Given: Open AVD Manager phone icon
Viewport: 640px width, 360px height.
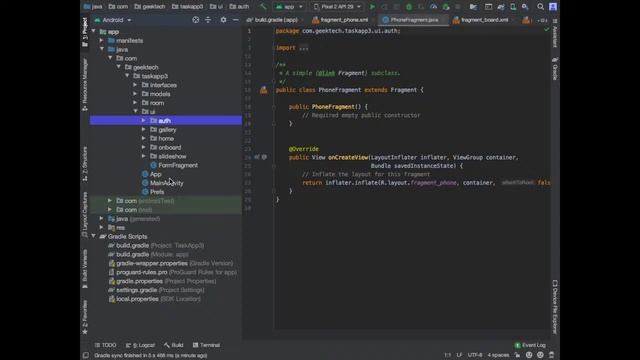Looking at the screenshot, I should [x=513, y=7].
